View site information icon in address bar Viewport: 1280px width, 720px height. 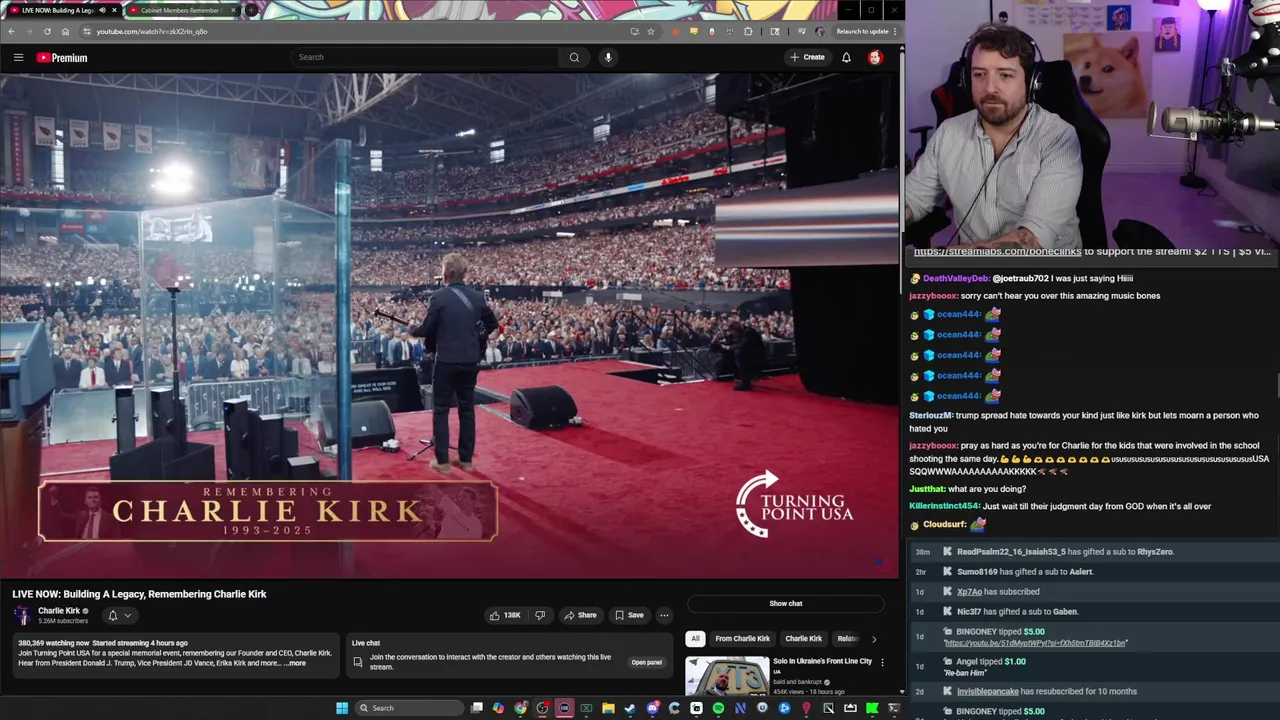(x=87, y=31)
